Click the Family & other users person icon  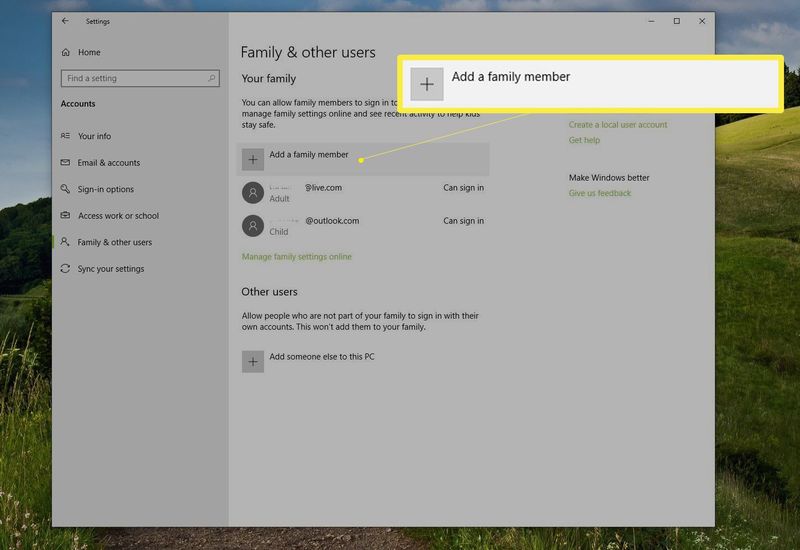click(65, 242)
